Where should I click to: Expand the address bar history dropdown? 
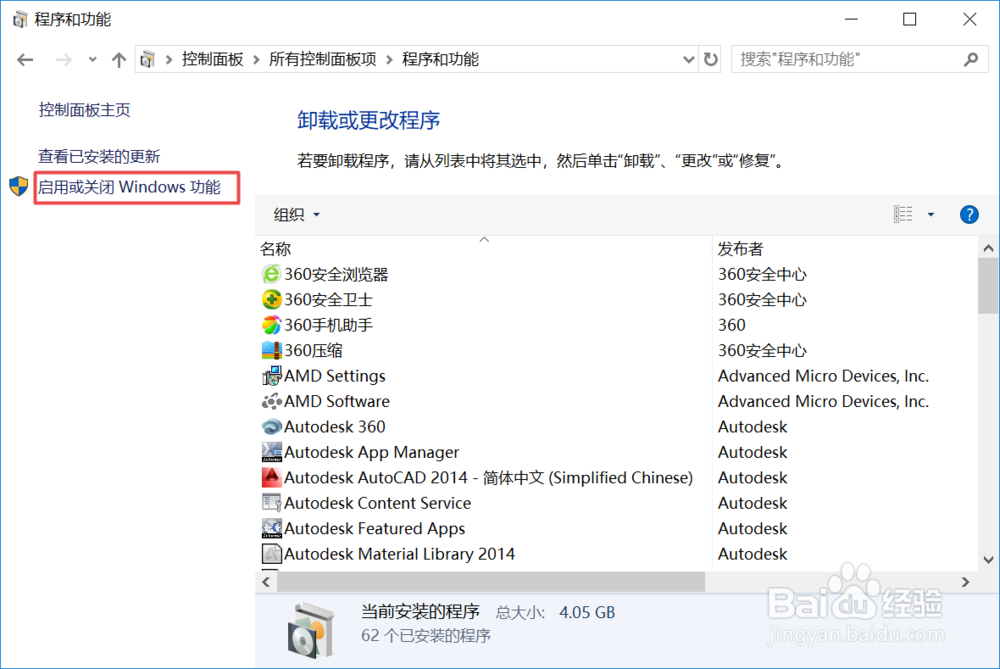pos(688,59)
